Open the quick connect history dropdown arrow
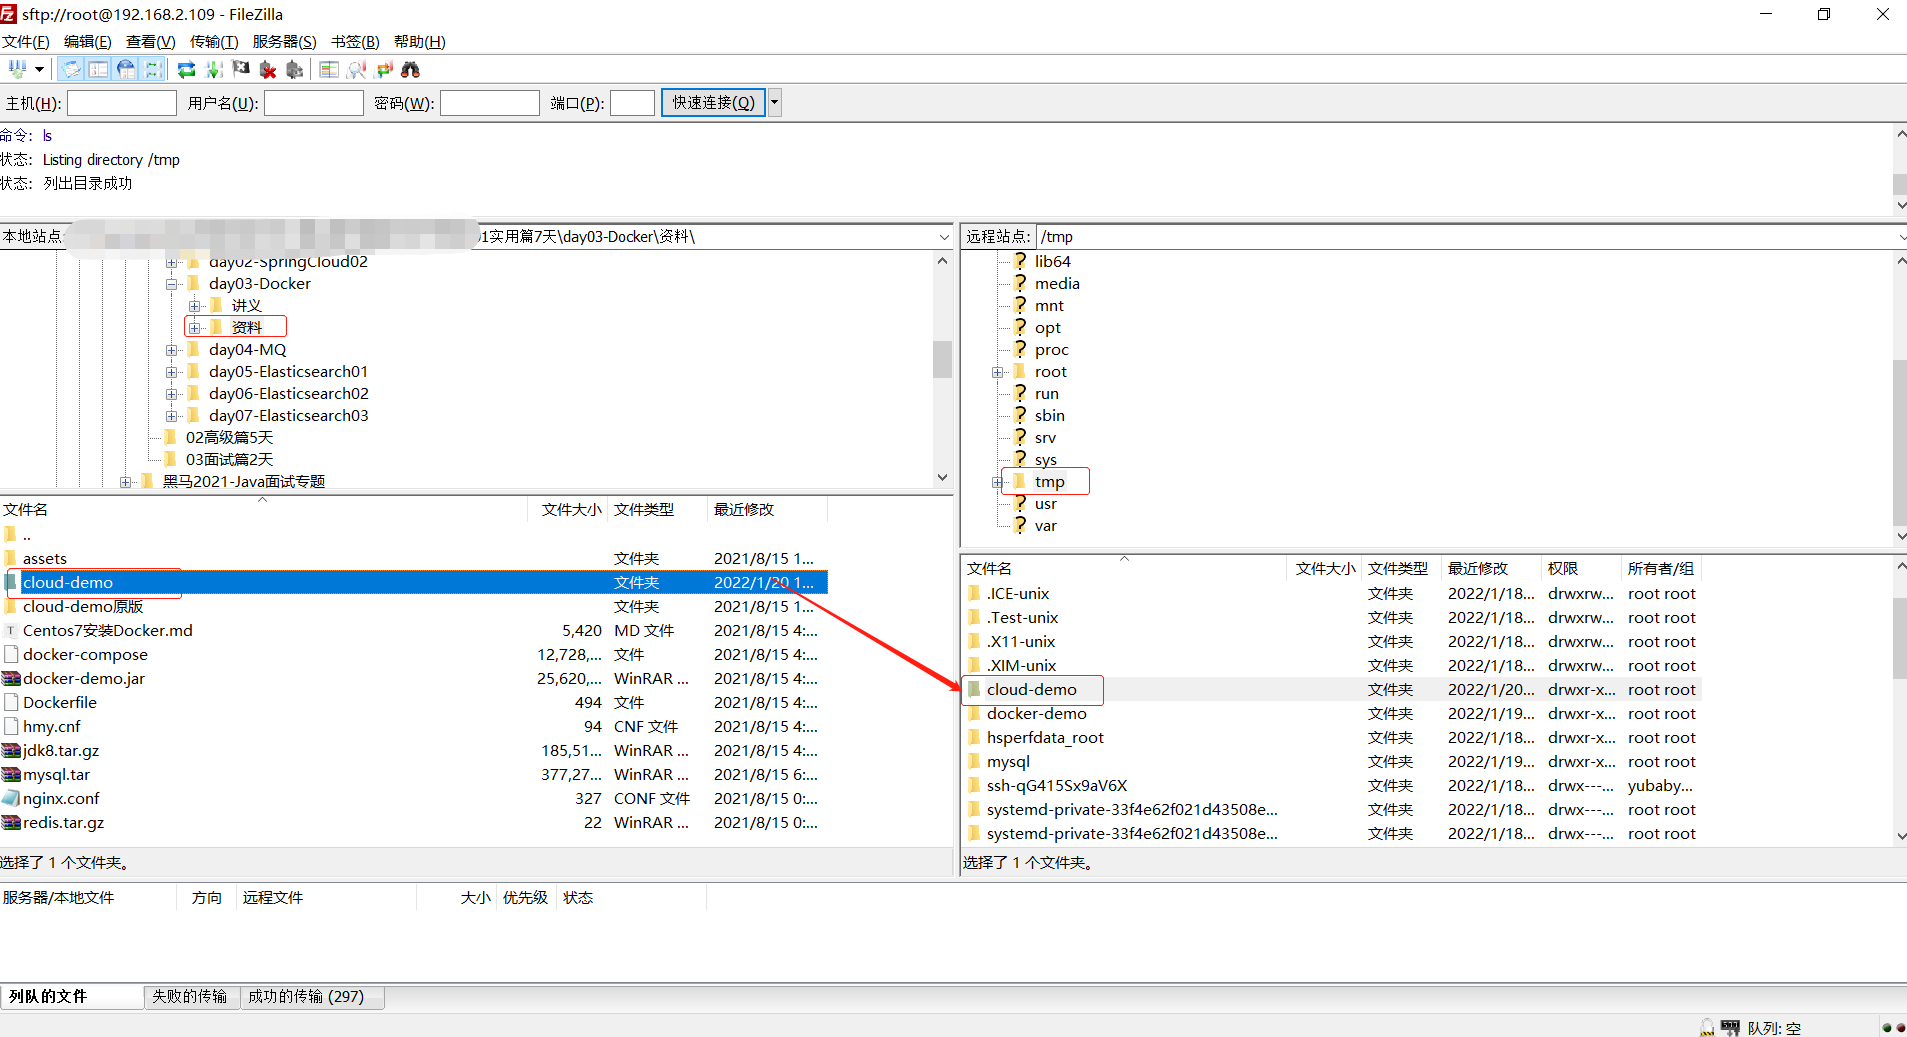 [774, 103]
